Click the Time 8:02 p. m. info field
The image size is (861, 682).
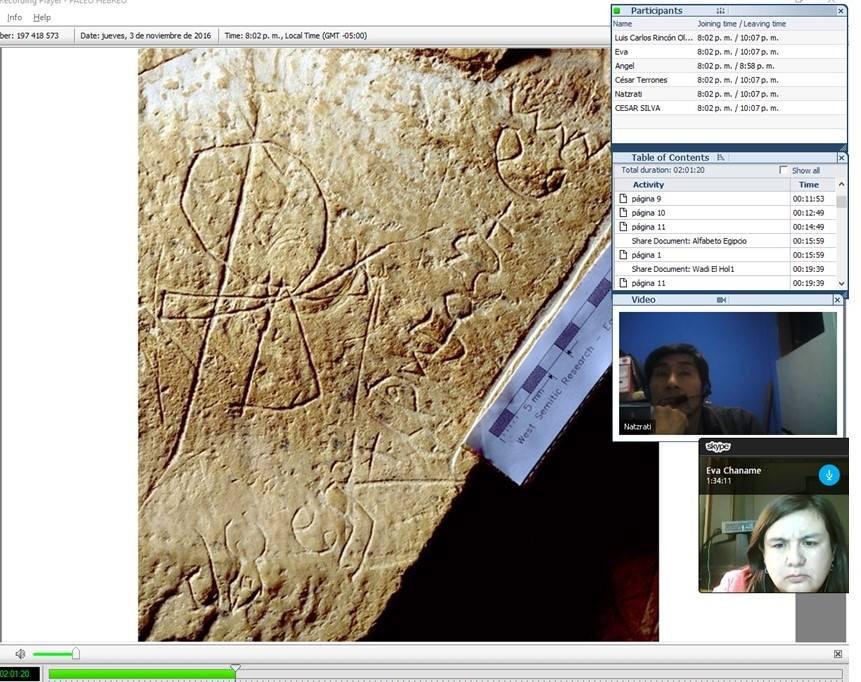pos(295,36)
